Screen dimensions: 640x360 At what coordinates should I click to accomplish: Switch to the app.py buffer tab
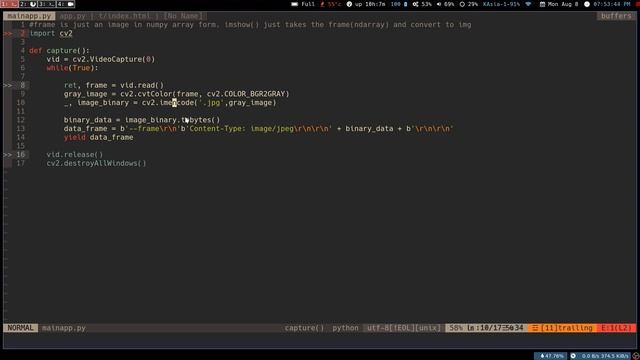point(72,16)
